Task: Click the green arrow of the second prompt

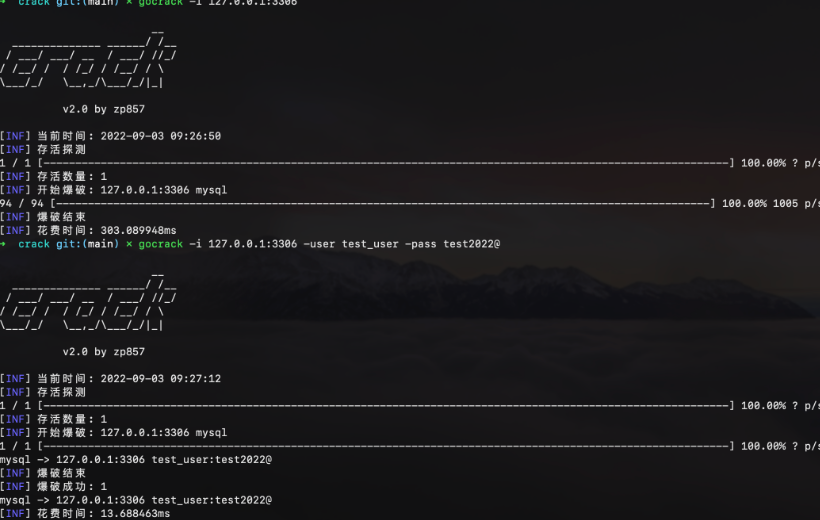Action: 4,244
